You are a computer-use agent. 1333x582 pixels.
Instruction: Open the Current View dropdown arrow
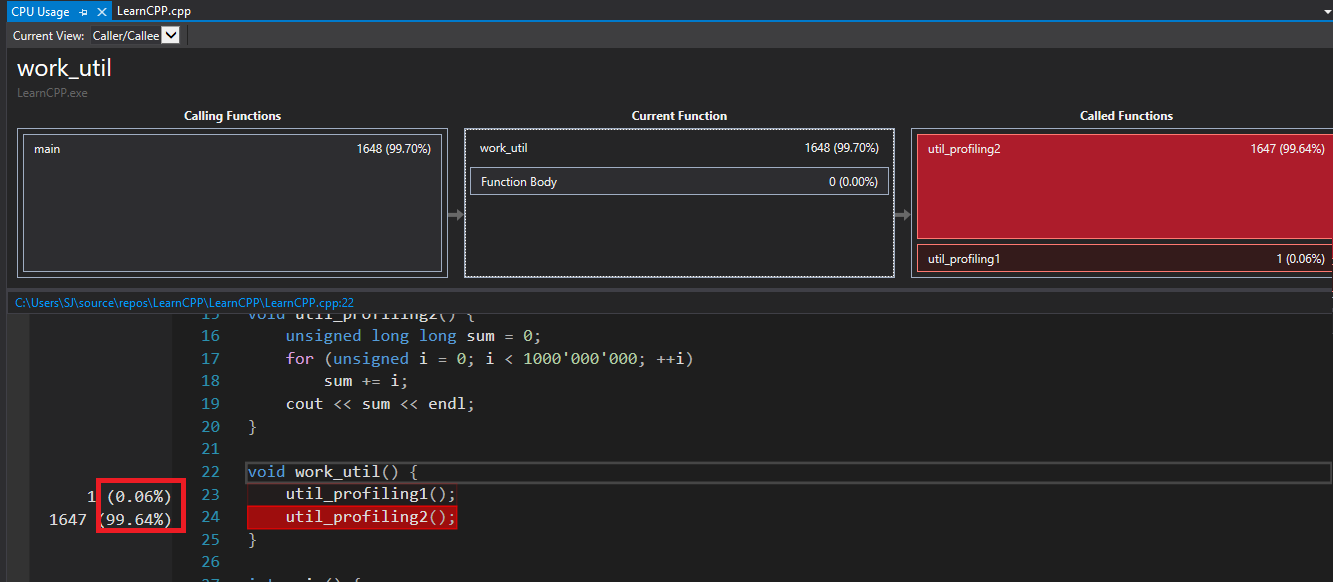[170, 35]
